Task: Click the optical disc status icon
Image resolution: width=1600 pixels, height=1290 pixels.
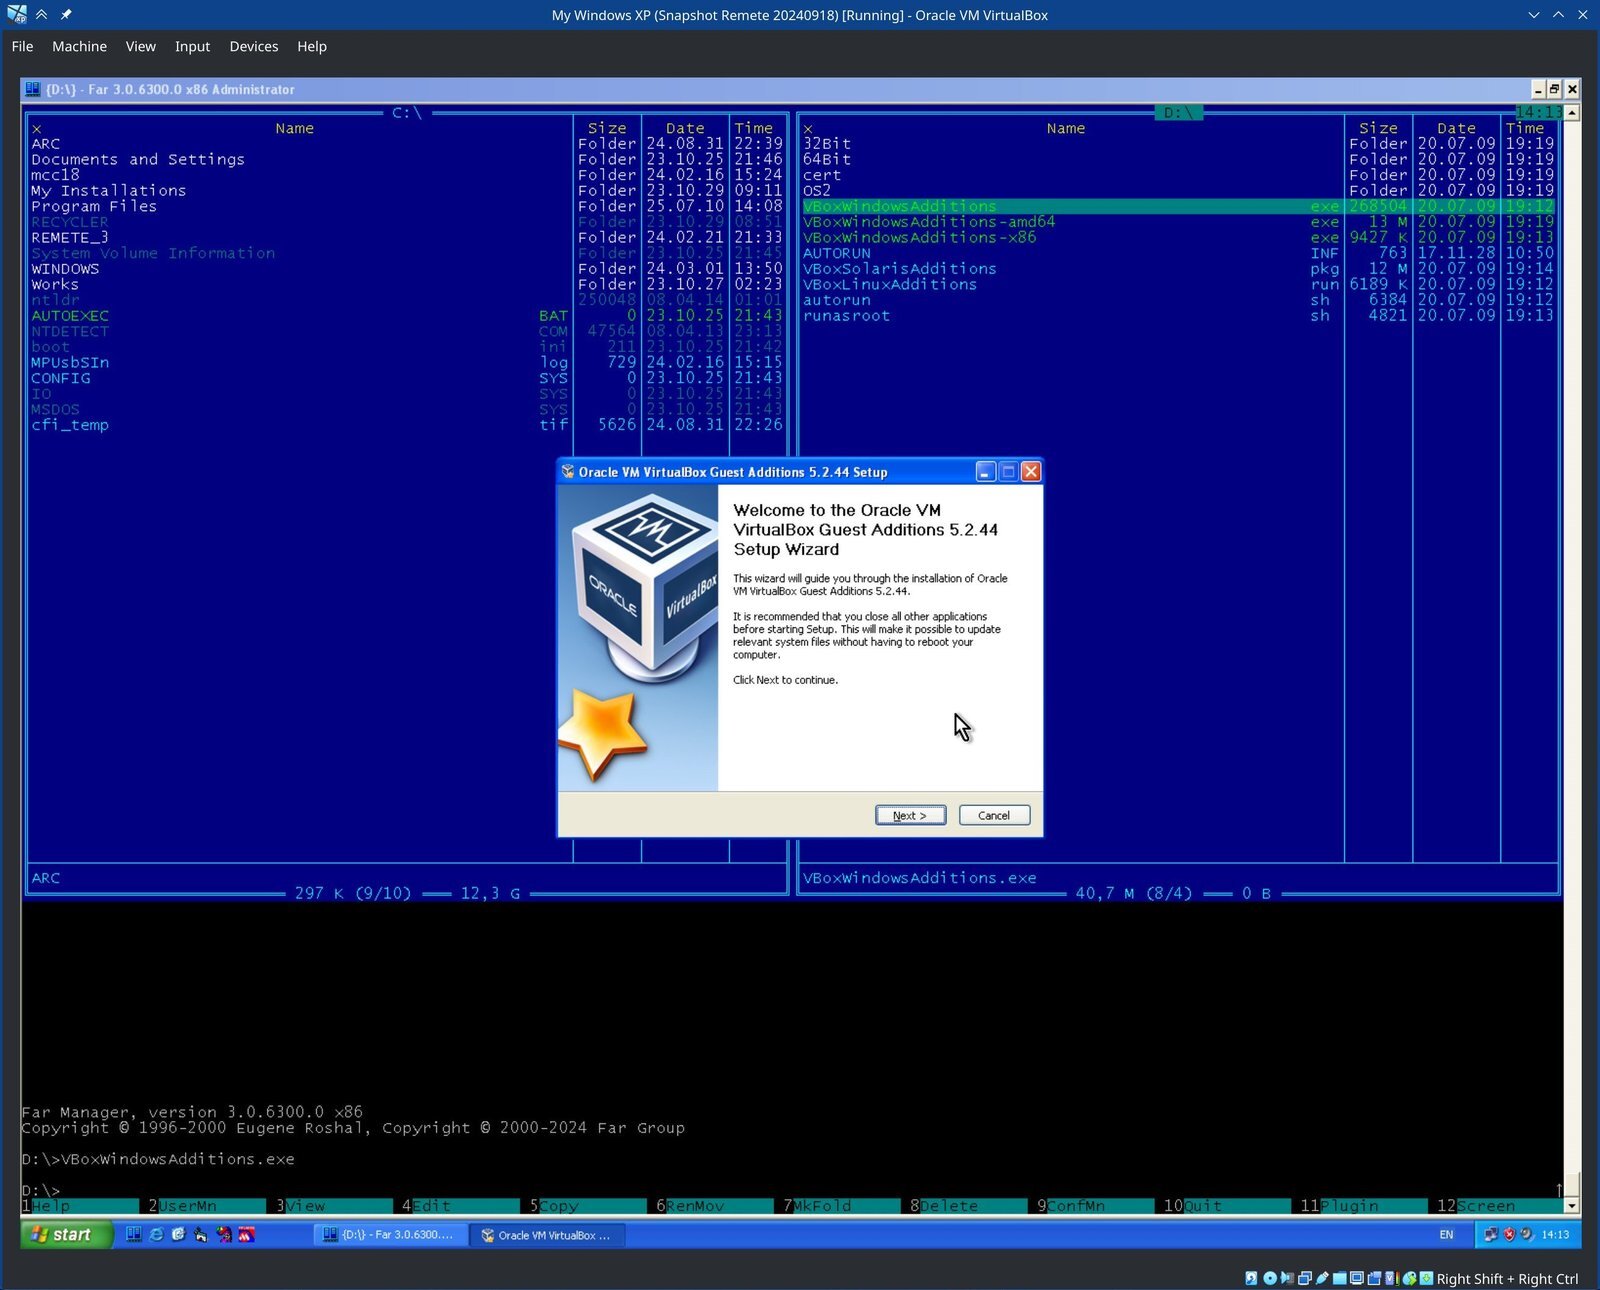Action: coord(1269,1278)
